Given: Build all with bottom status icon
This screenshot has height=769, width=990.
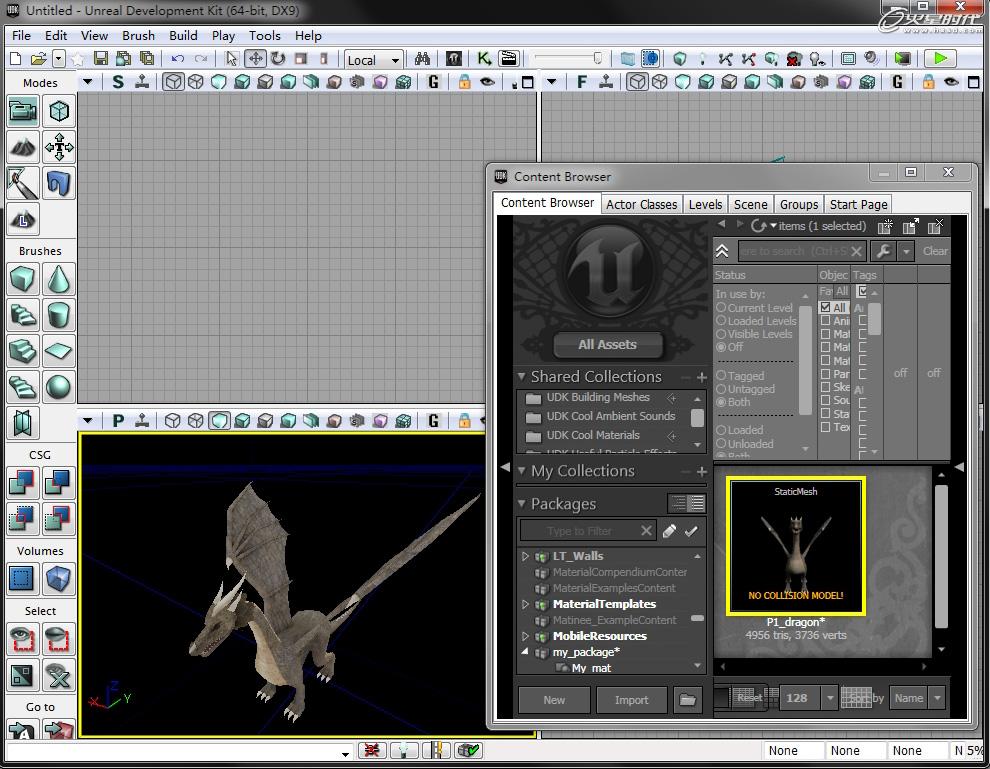Looking at the screenshot, I should [x=468, y=750].
